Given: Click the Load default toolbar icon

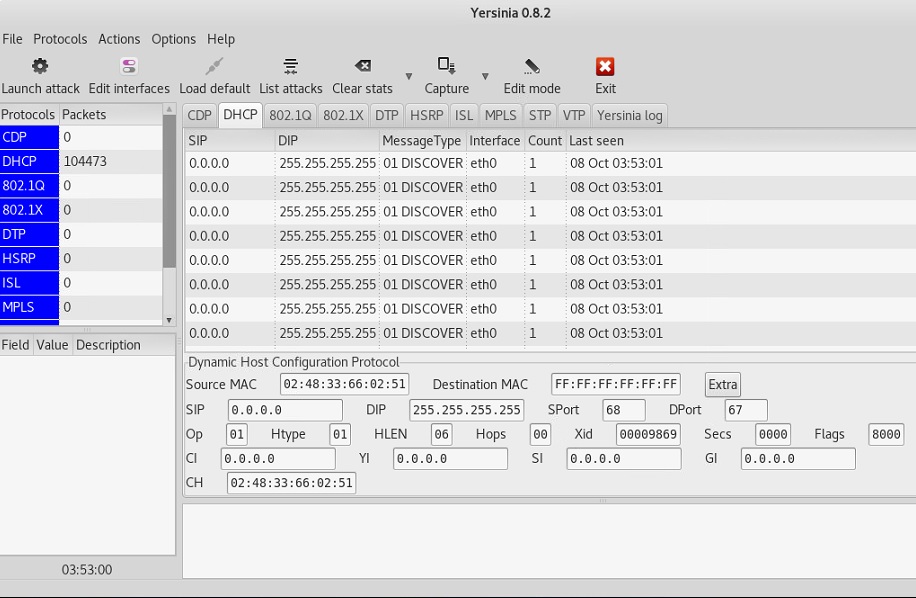Looking at the screenshot, I should tap(213, 64).
